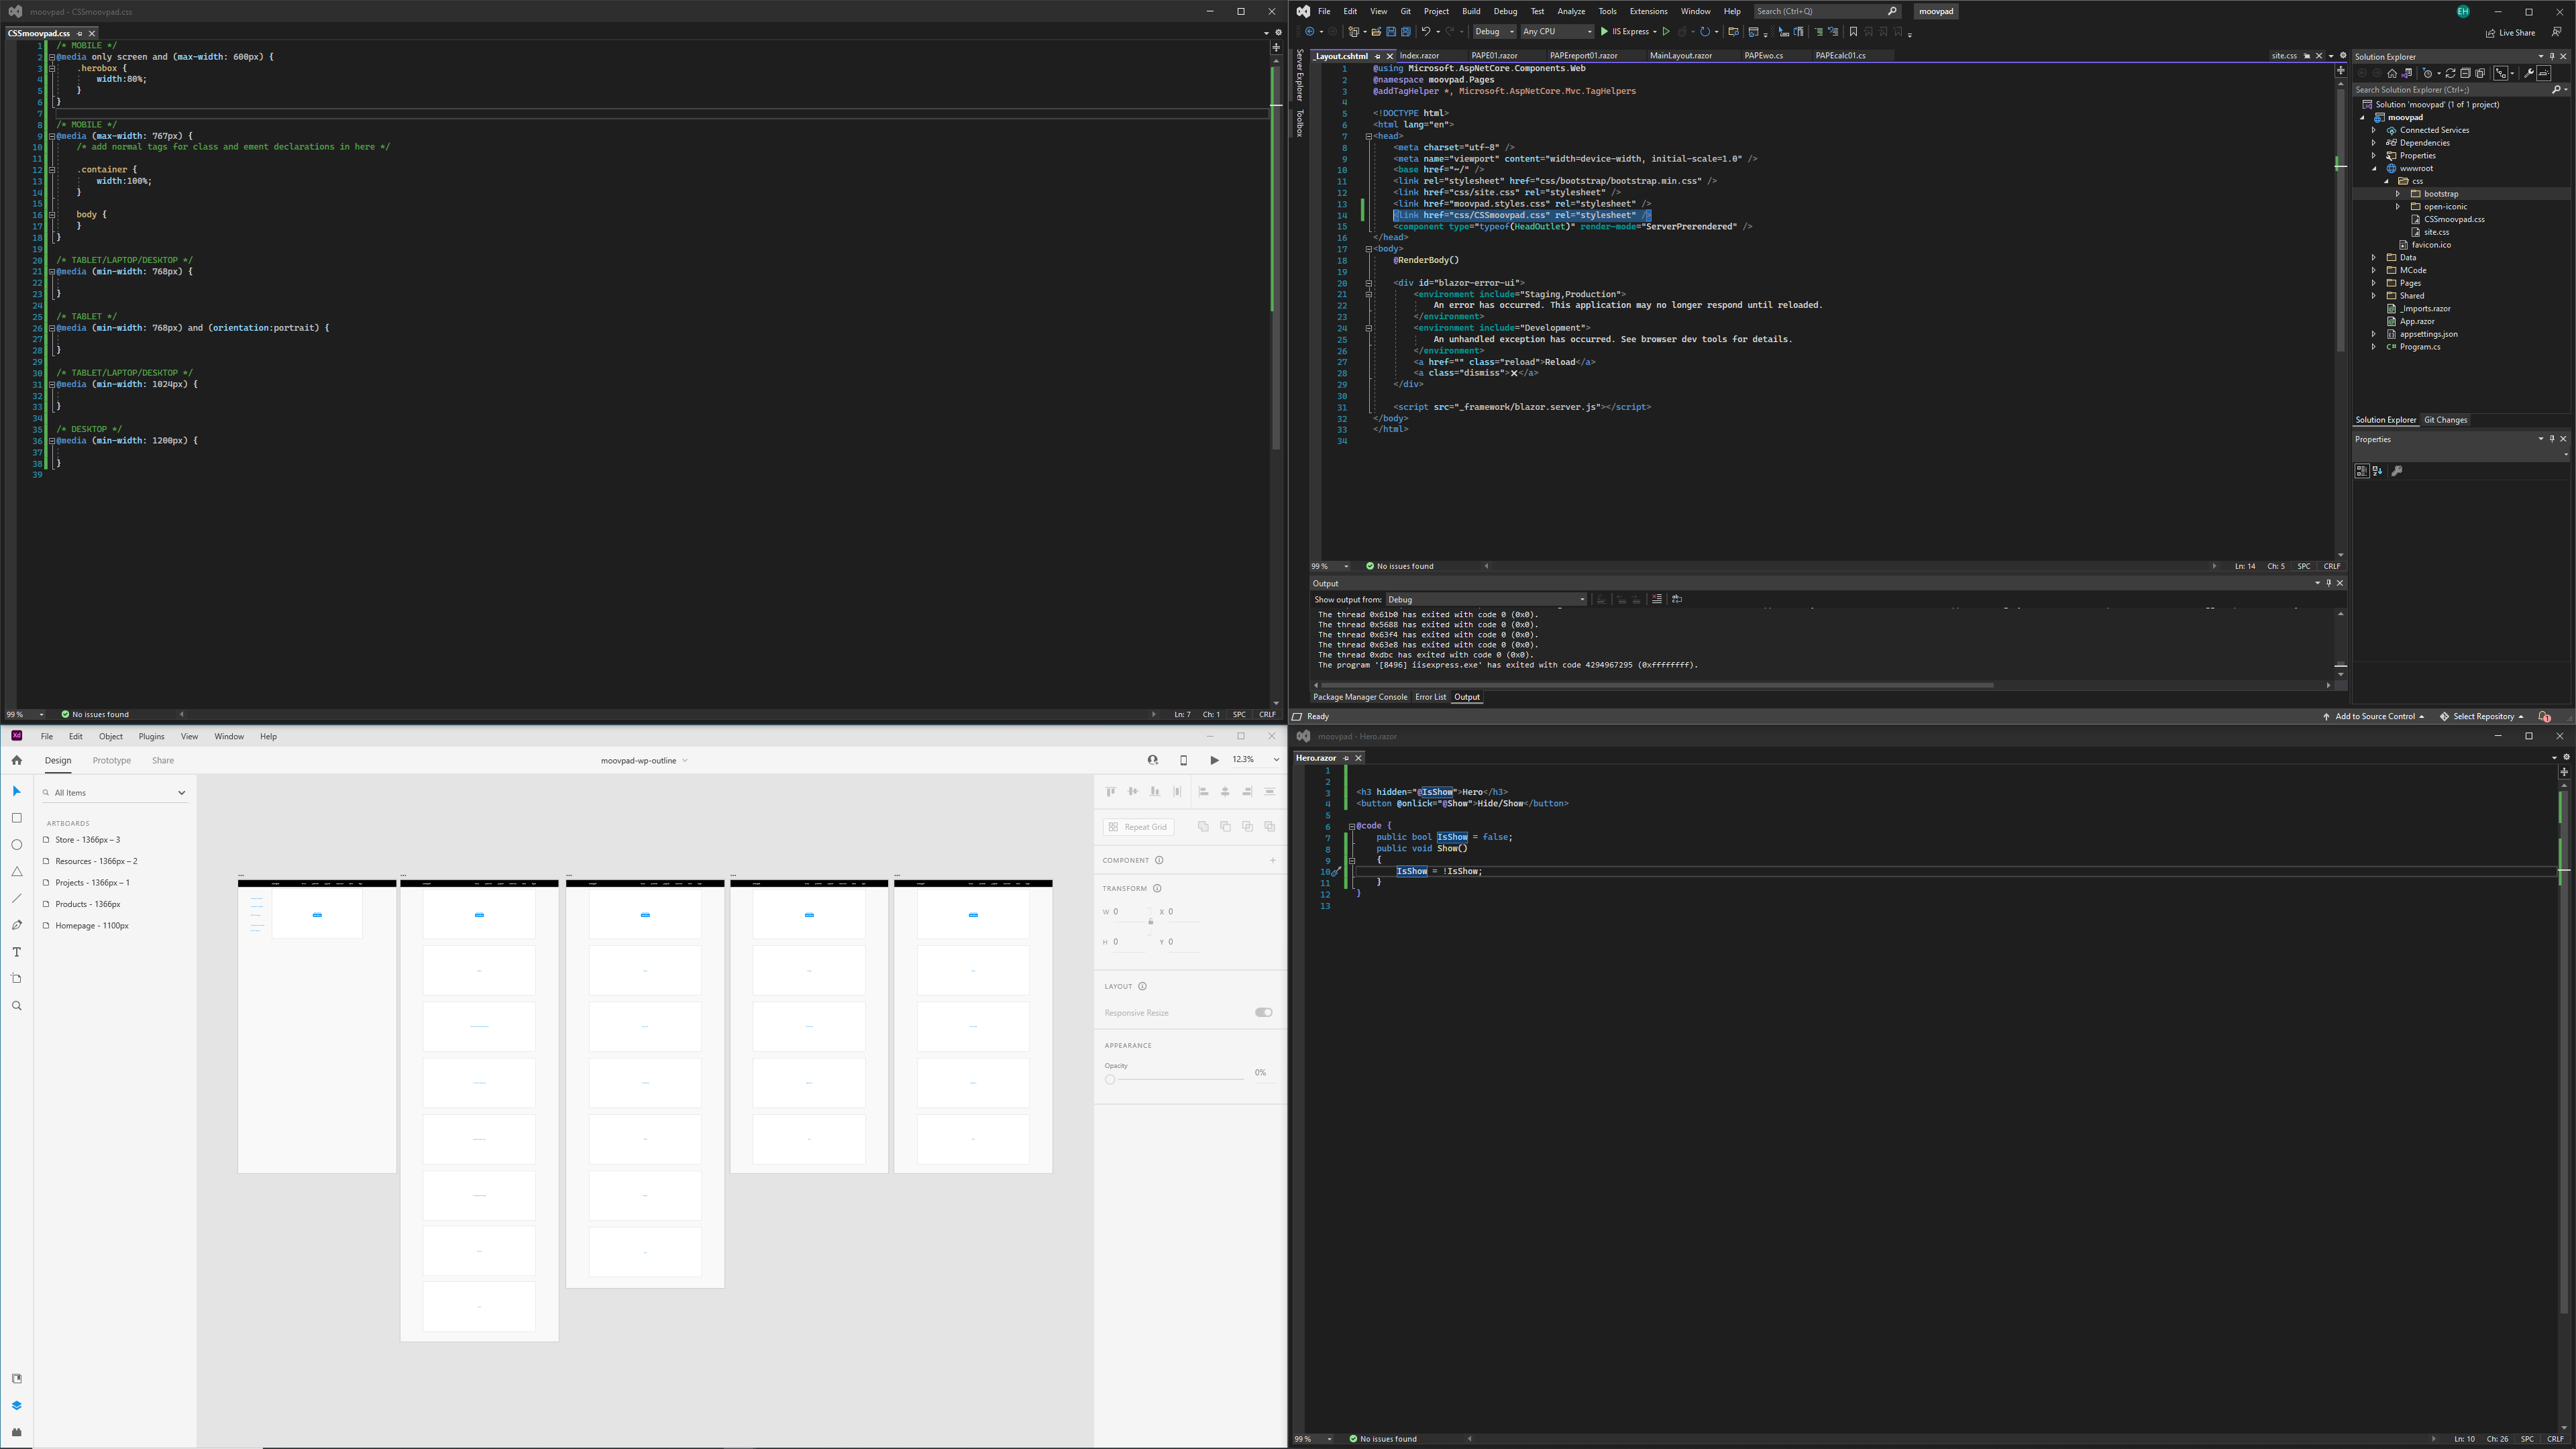Image resolution: width=2576 pixels, height=1449 pixels.
Task: Switch to the Error List tab
Action: [1430, 697]
